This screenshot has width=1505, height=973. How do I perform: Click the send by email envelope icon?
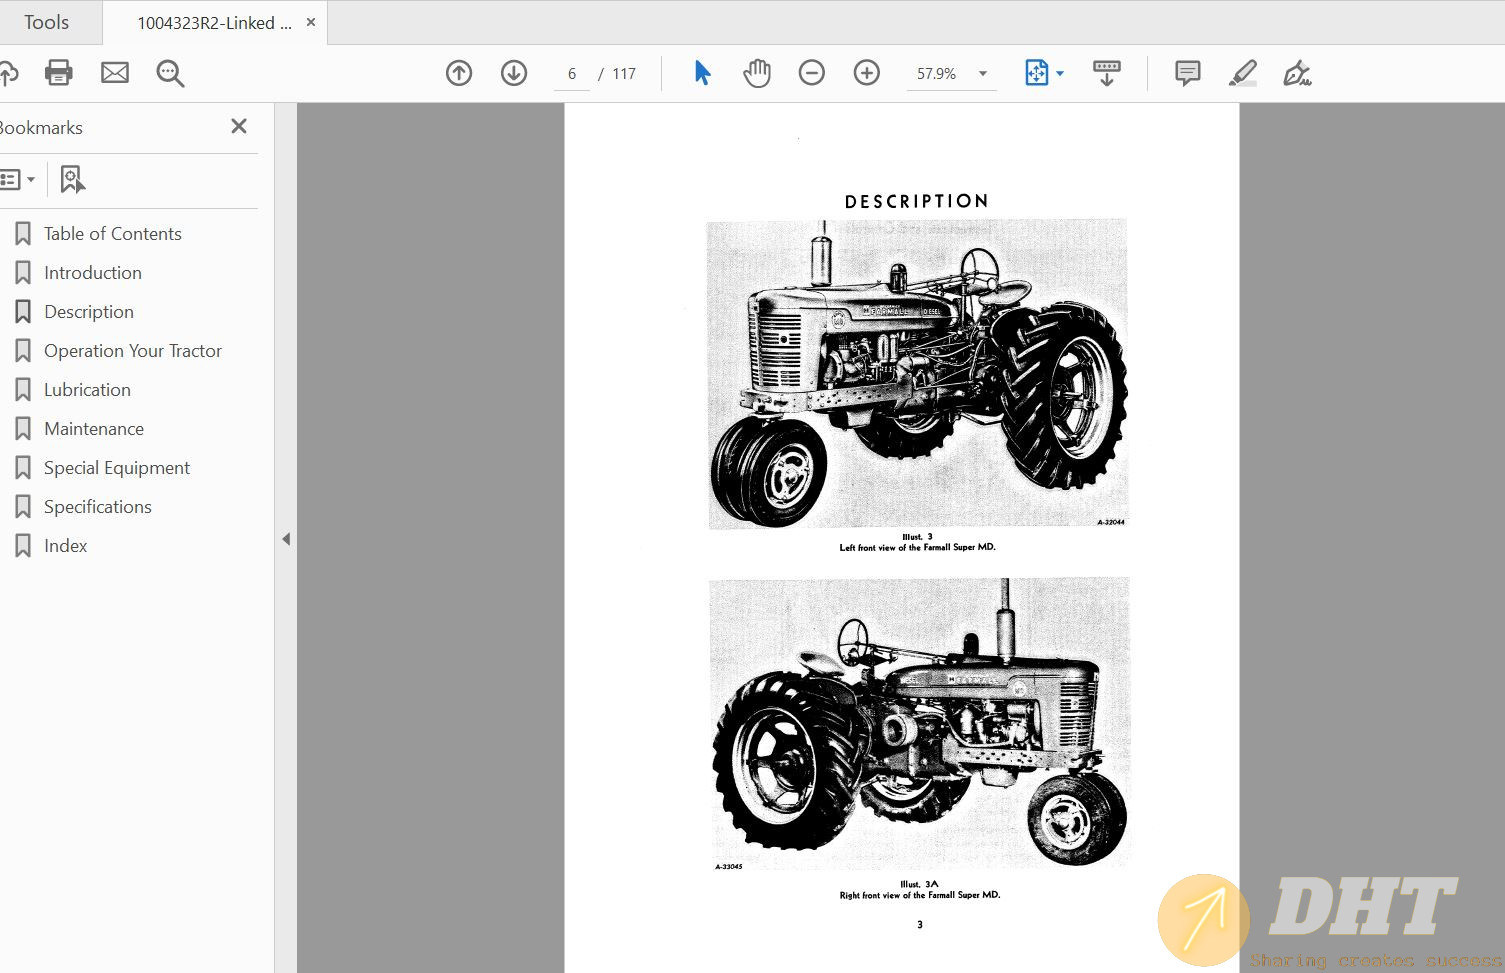115,73
